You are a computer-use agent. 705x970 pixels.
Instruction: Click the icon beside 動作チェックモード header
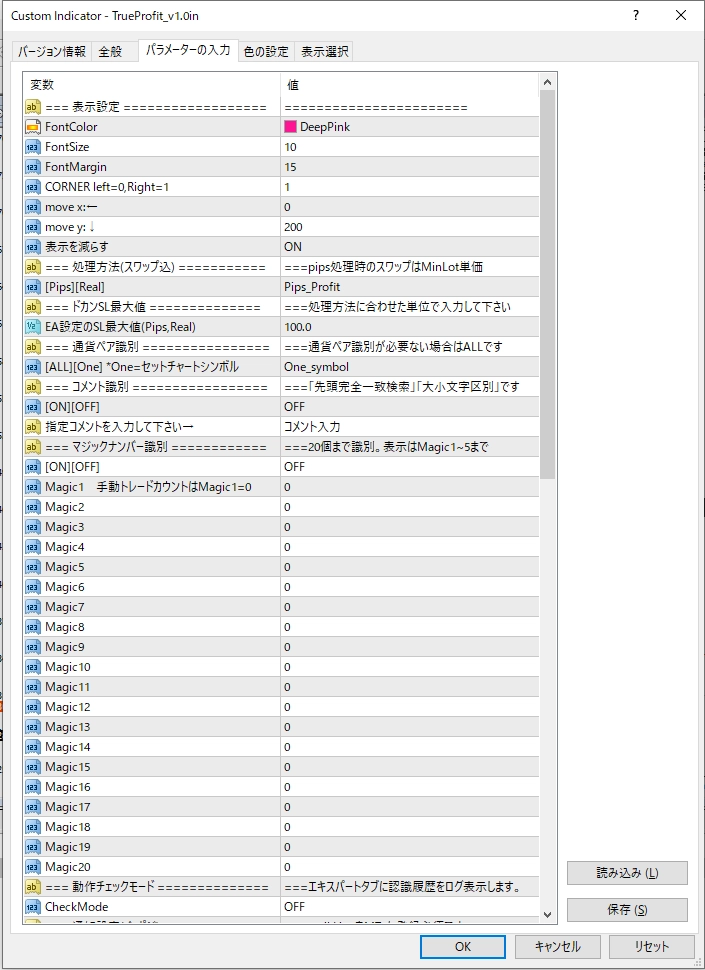(33, 887)
